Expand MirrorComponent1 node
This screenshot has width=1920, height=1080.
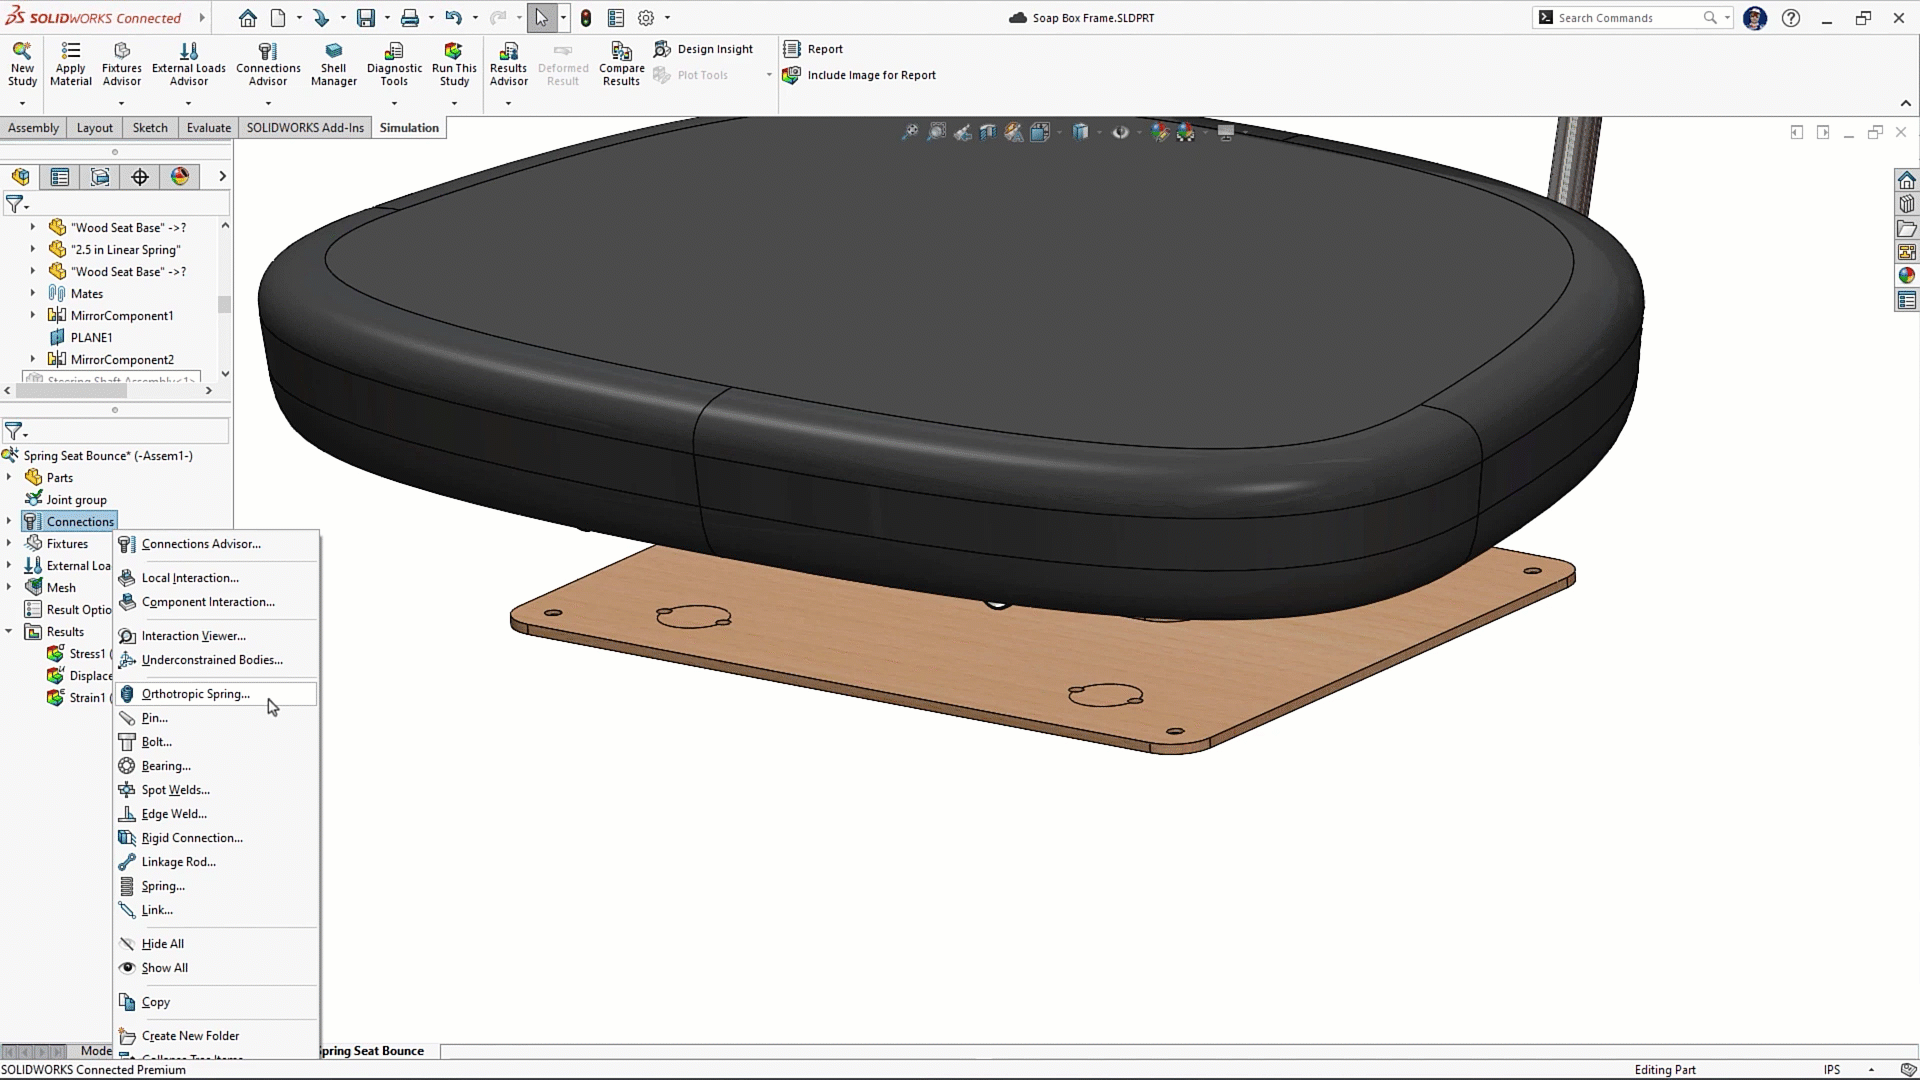point(33,316)
